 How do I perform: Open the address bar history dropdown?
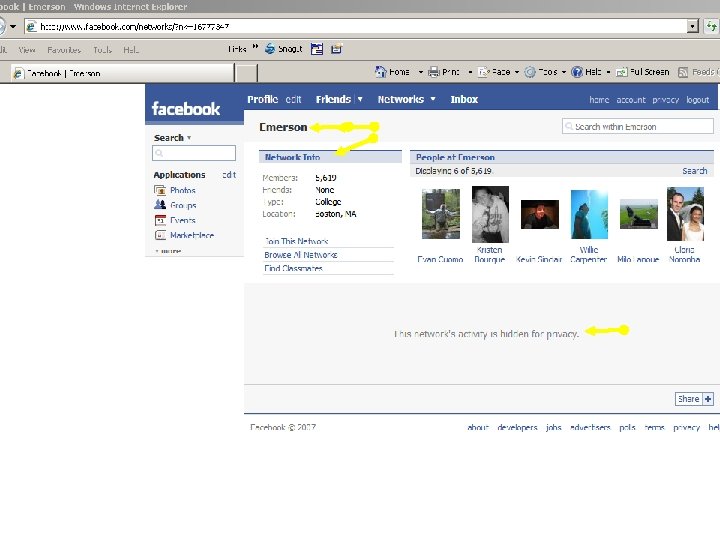[693, 27]
